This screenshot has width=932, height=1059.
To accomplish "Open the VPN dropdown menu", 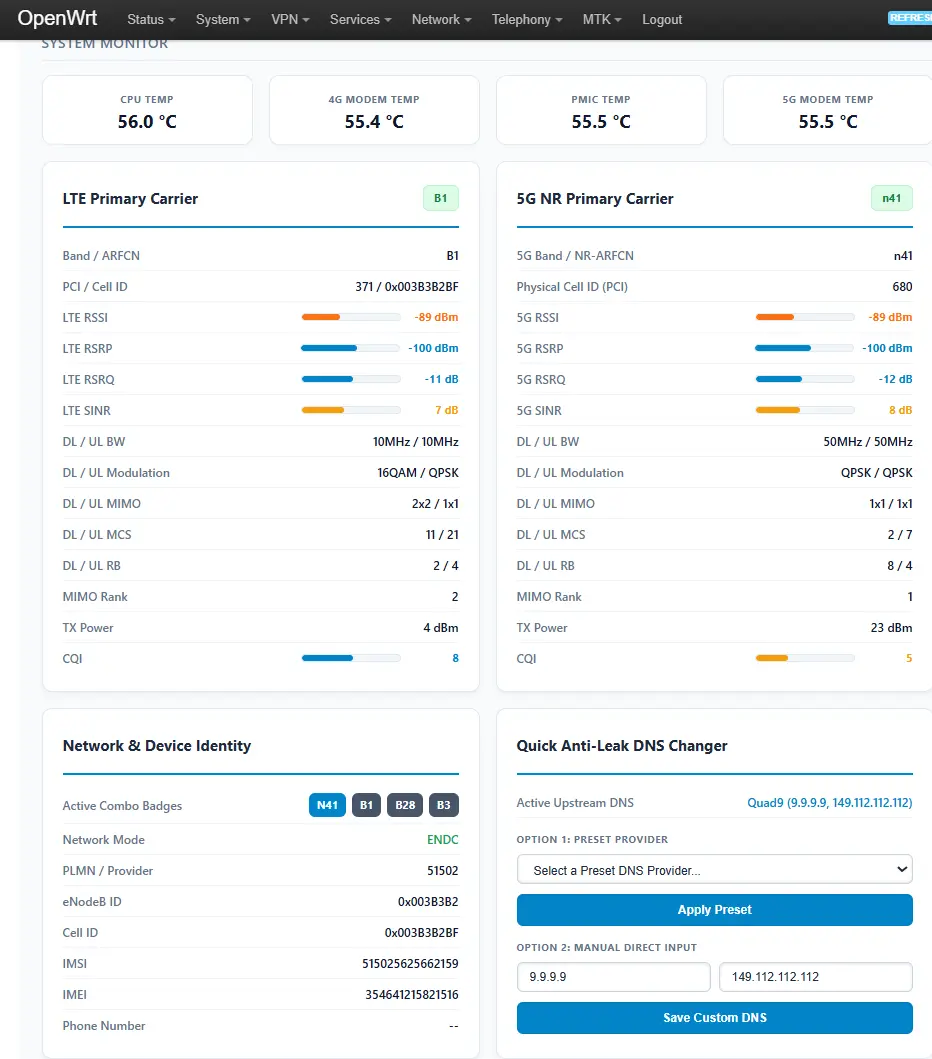I will (x=290, y=20).
